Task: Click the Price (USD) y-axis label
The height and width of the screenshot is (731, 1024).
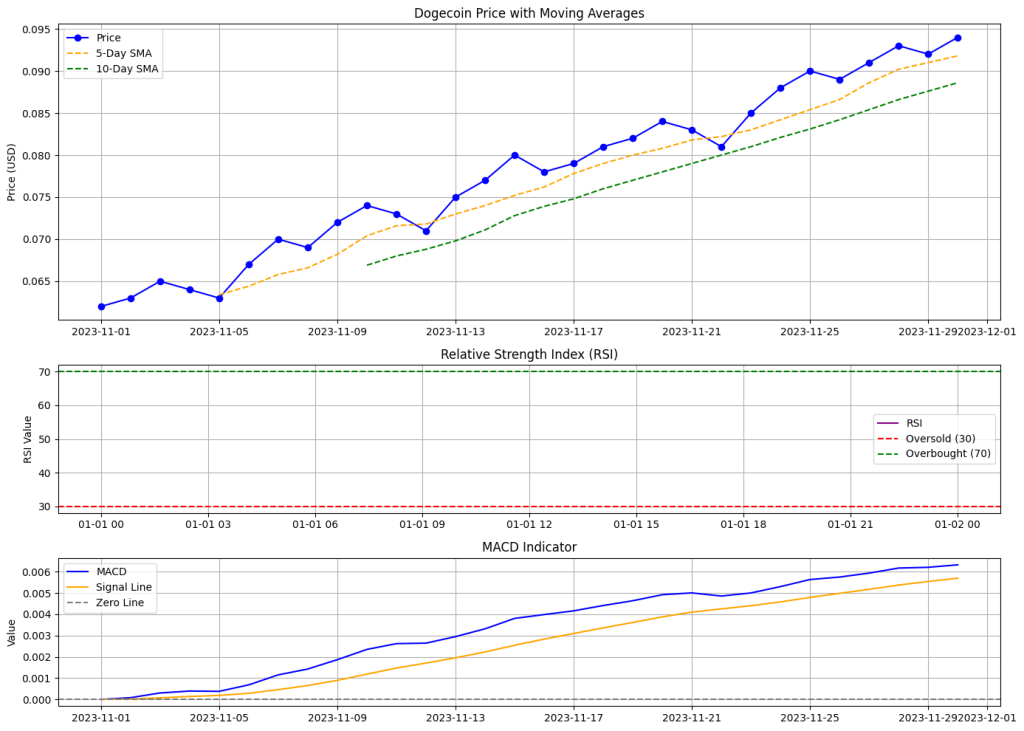Action: (12, 172)
